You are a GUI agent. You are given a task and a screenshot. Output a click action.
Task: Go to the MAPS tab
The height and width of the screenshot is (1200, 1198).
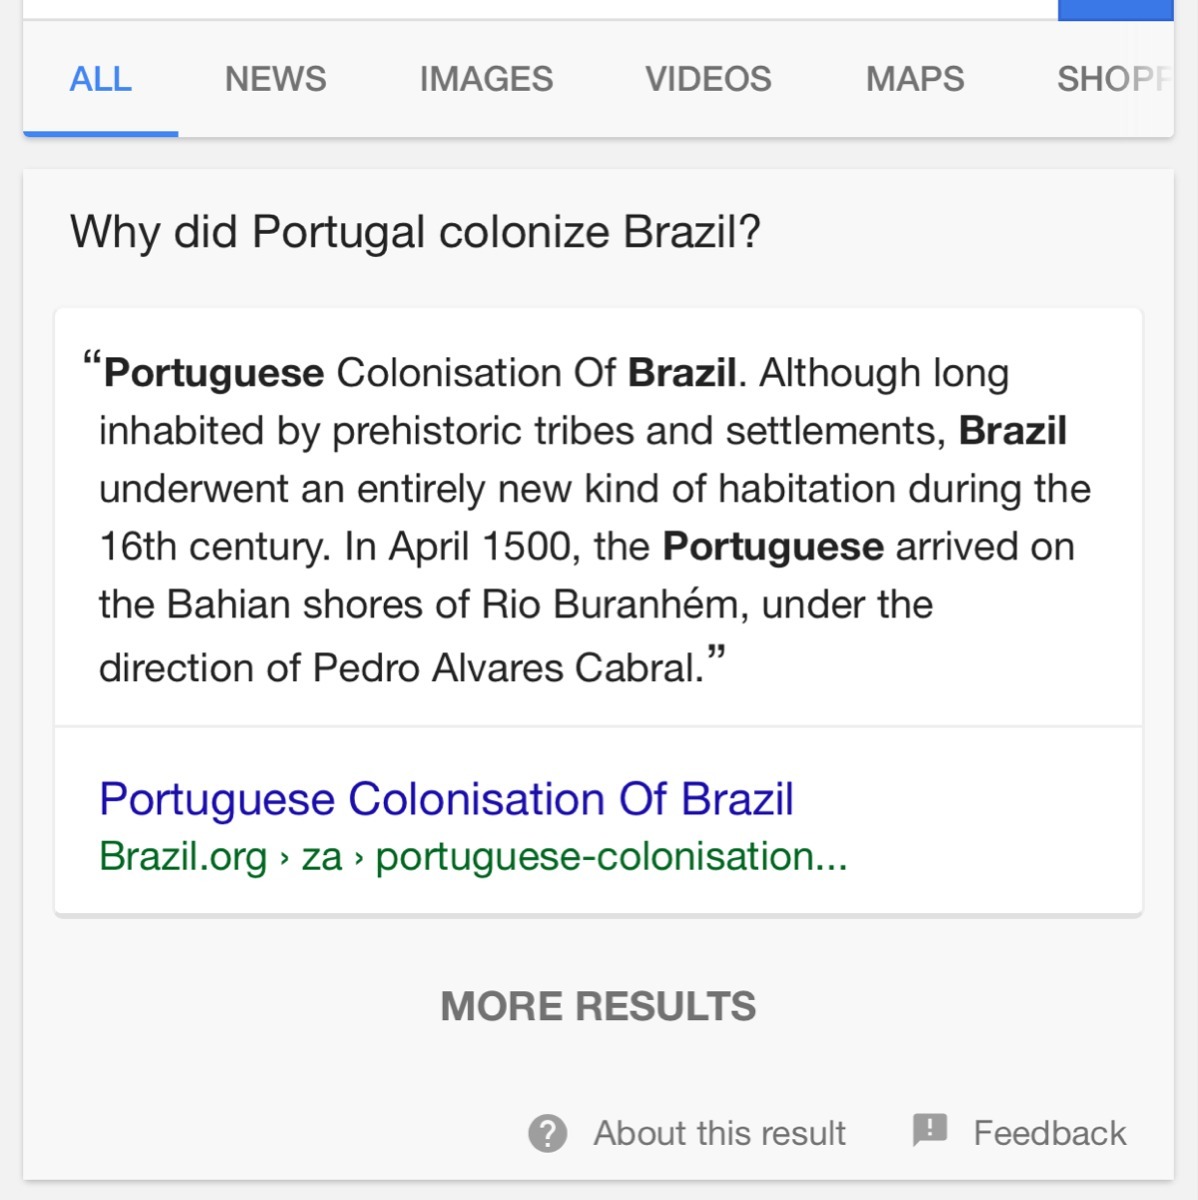point(915,79)
